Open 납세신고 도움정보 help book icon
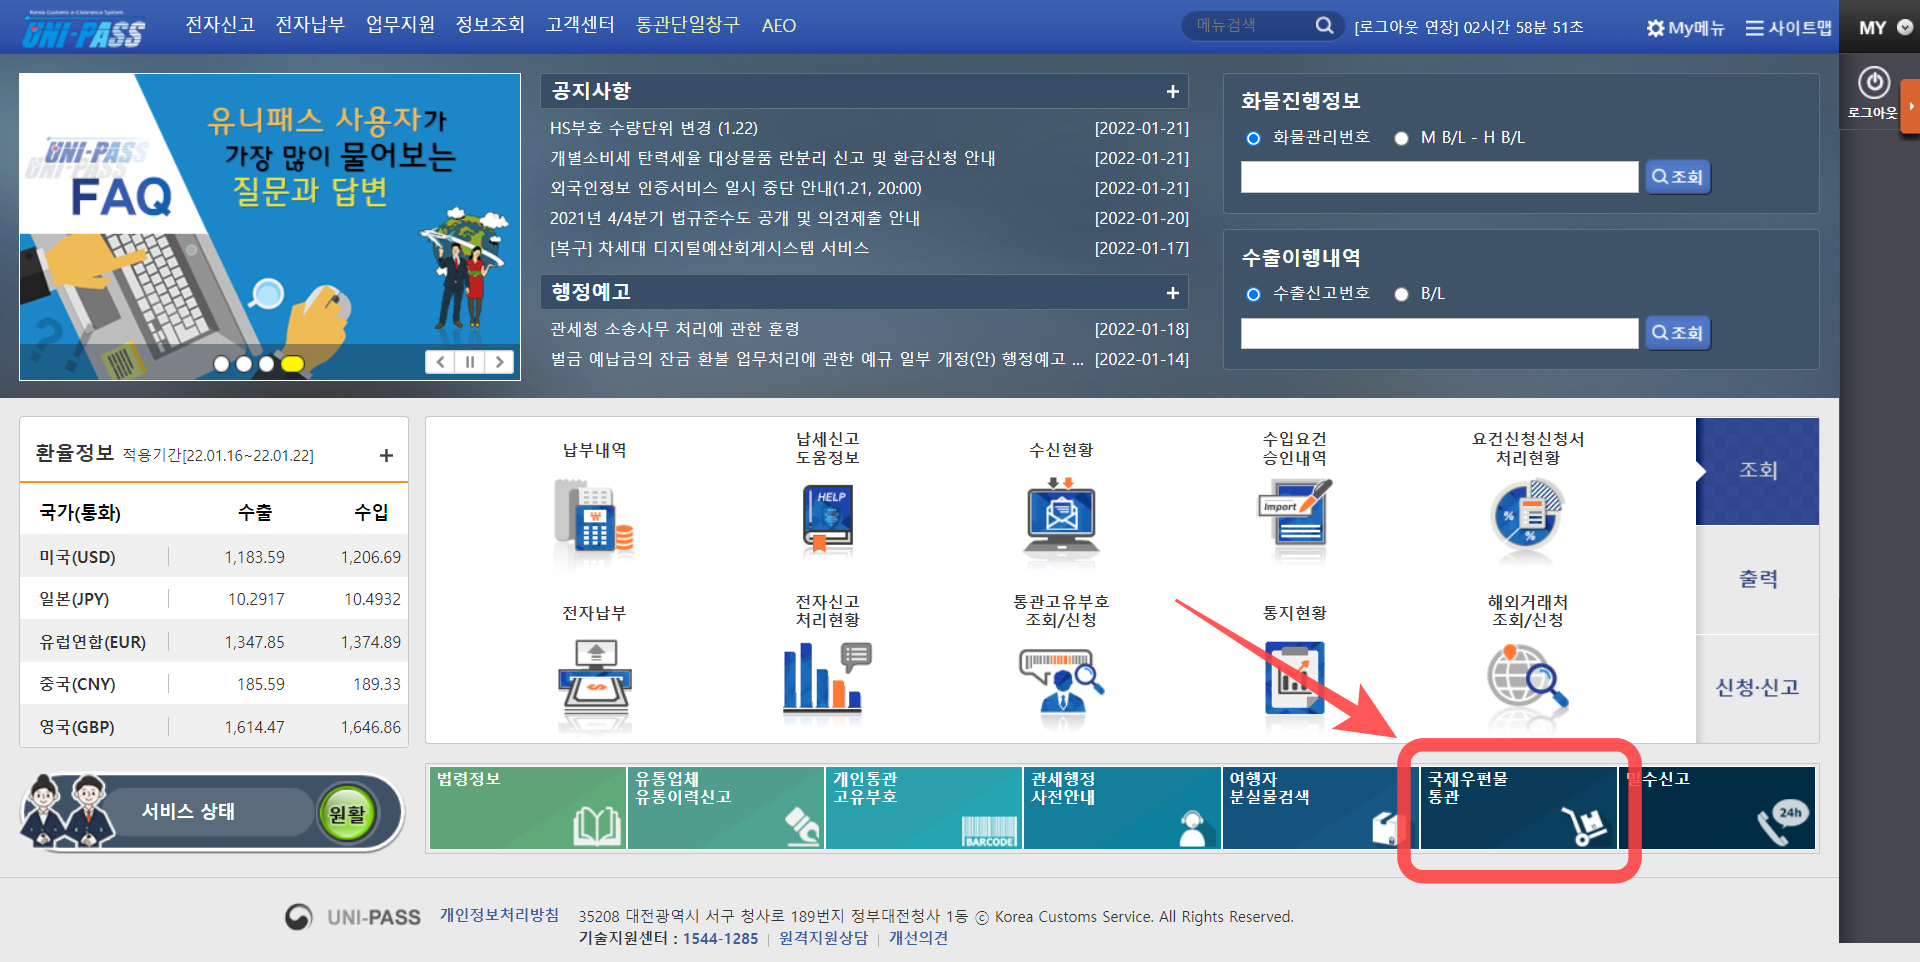The height and width of the screenshot is (962, 1920). (x=828, y=519)
